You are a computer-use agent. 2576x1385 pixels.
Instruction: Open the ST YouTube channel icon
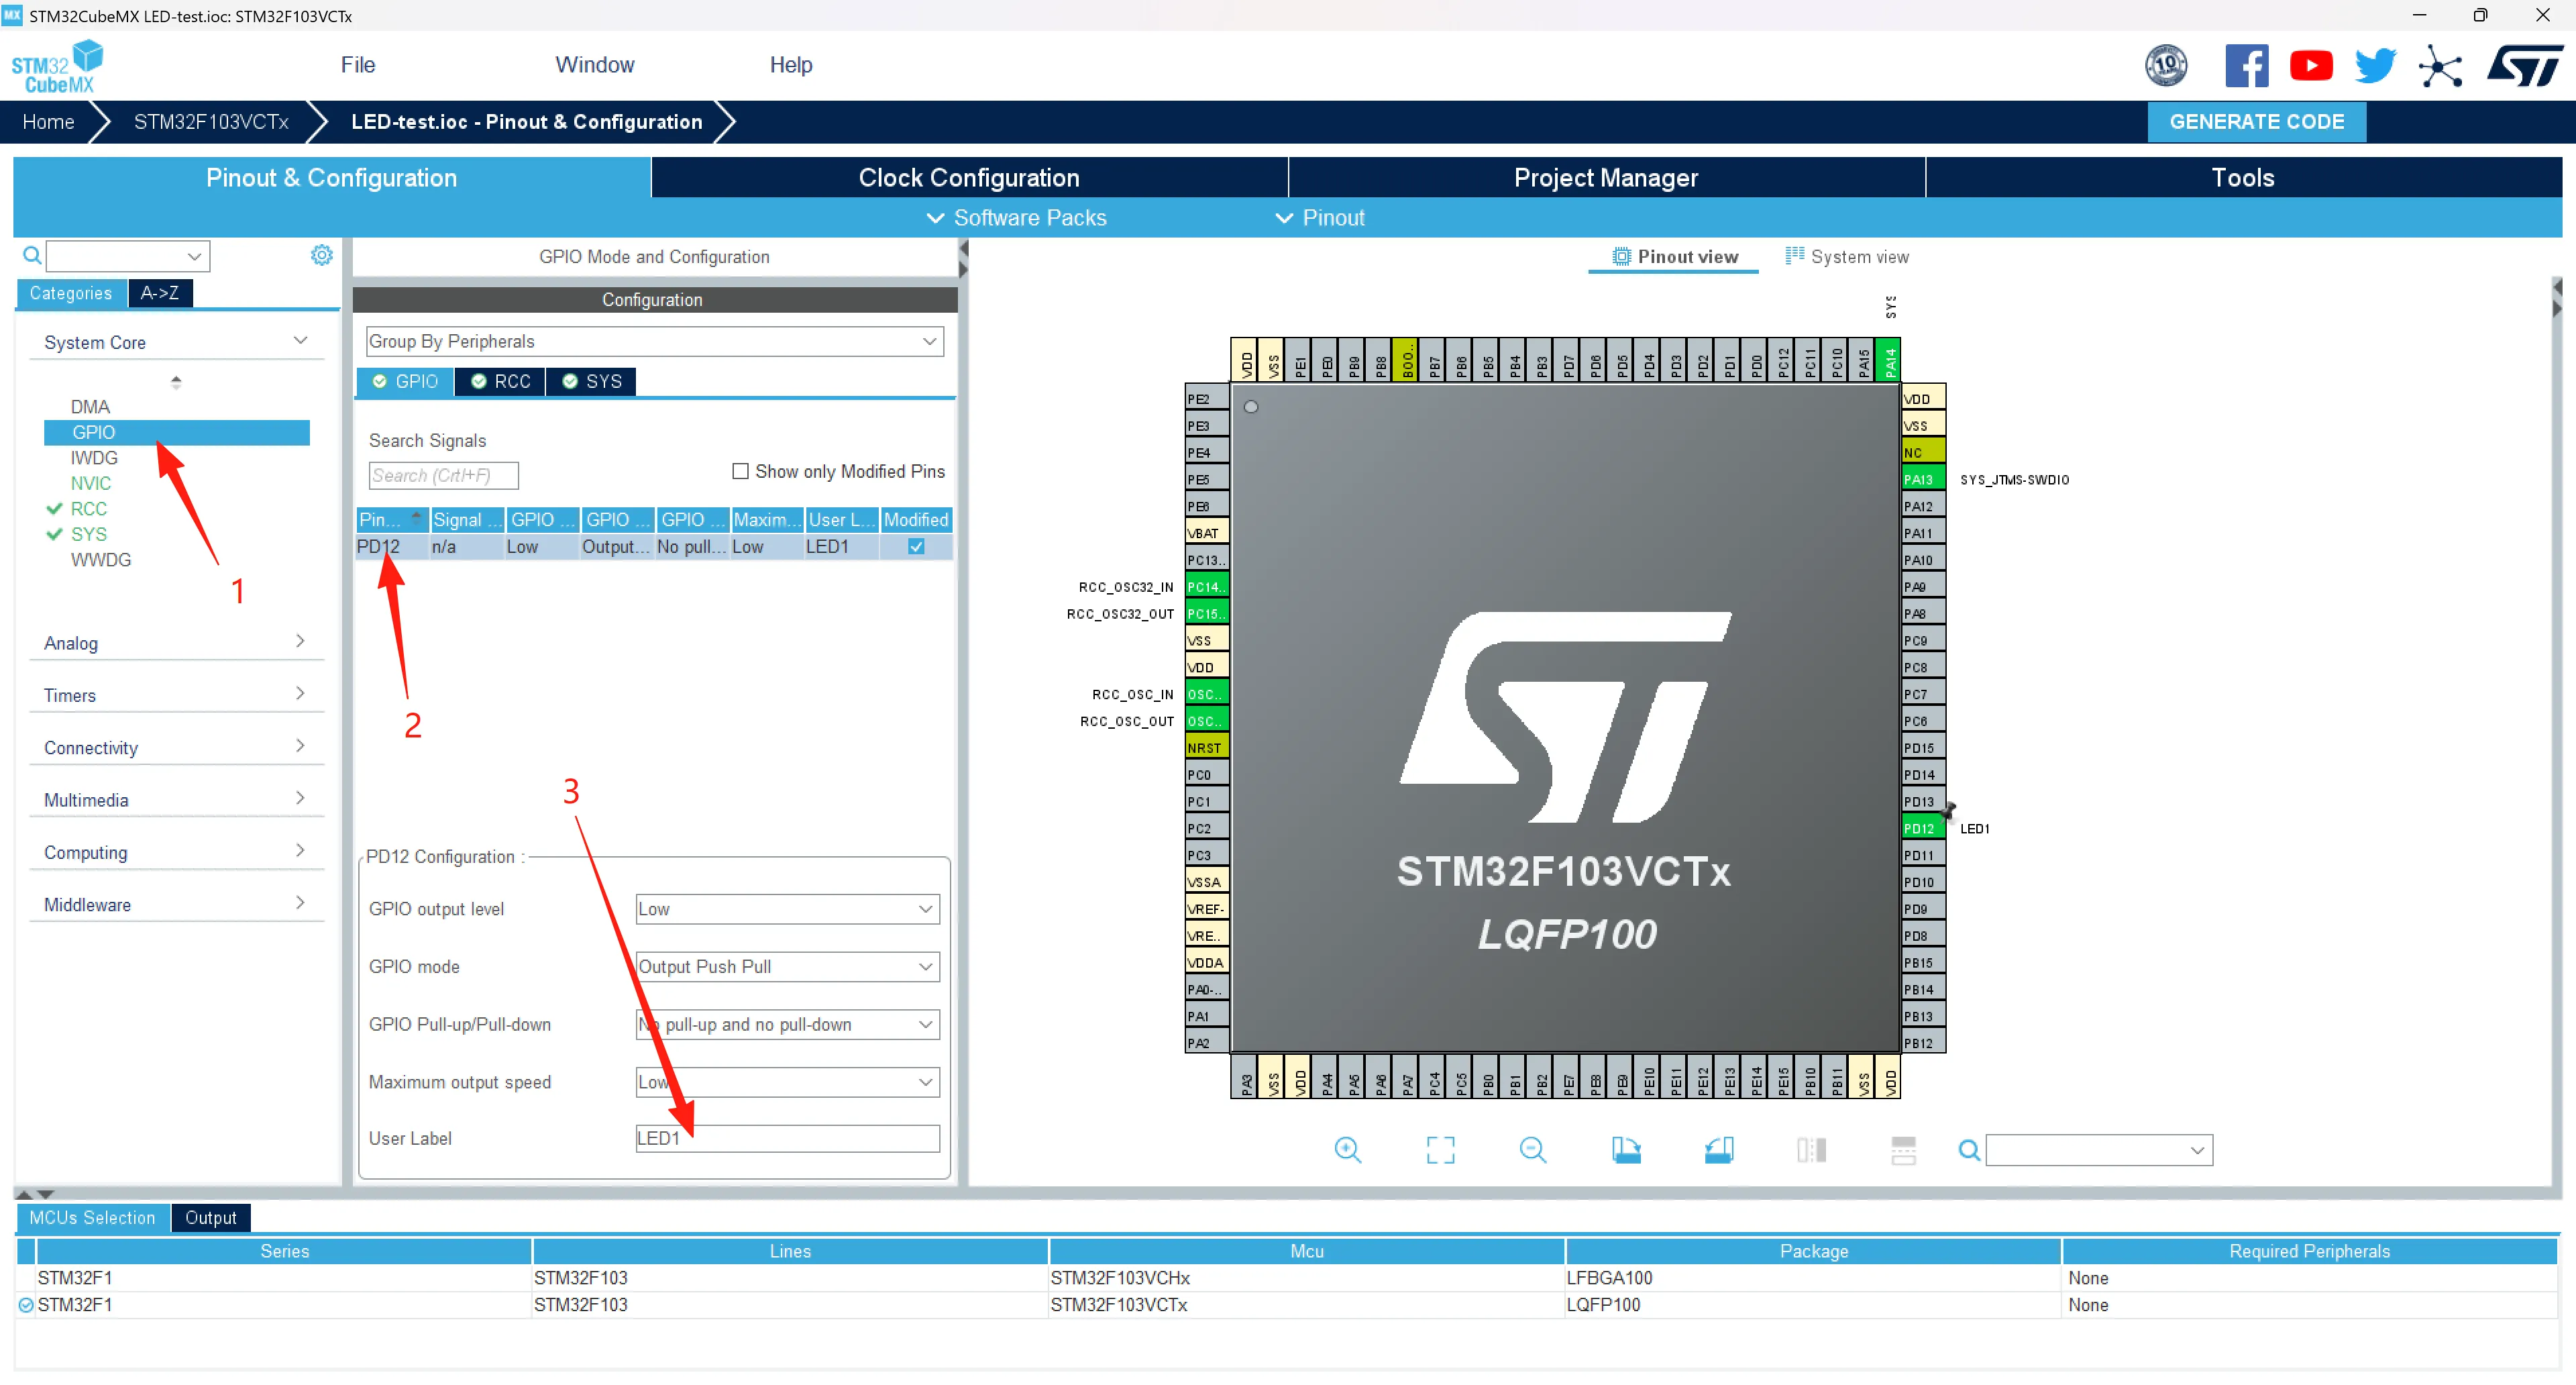coord(2310,66)
